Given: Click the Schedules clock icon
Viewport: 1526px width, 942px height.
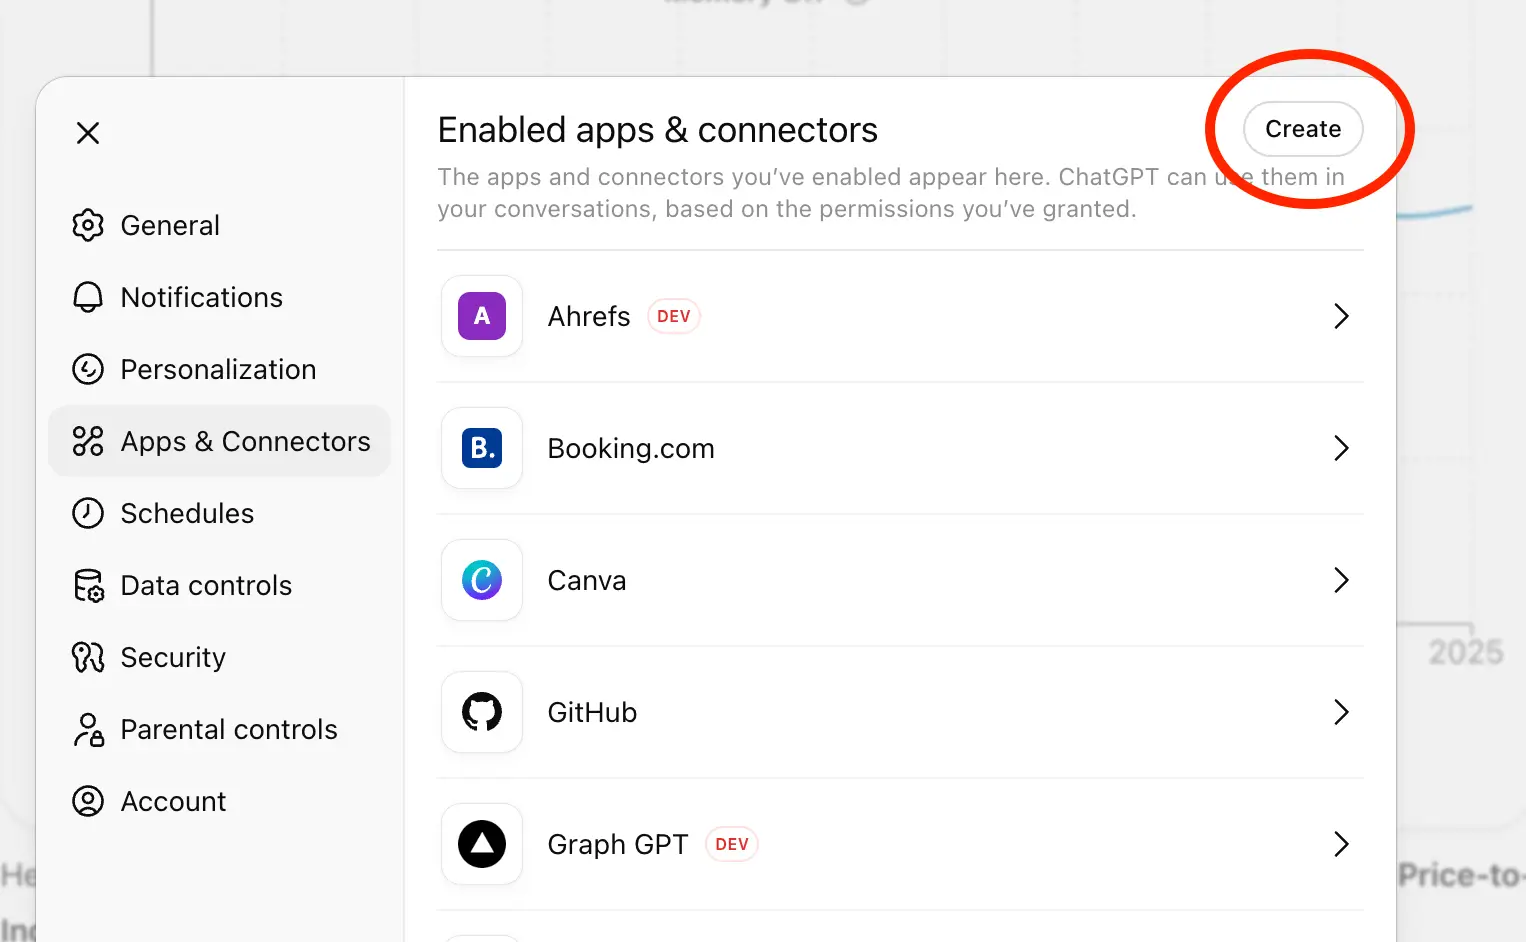Looking at the screenshot, I should tap(88, 513).
